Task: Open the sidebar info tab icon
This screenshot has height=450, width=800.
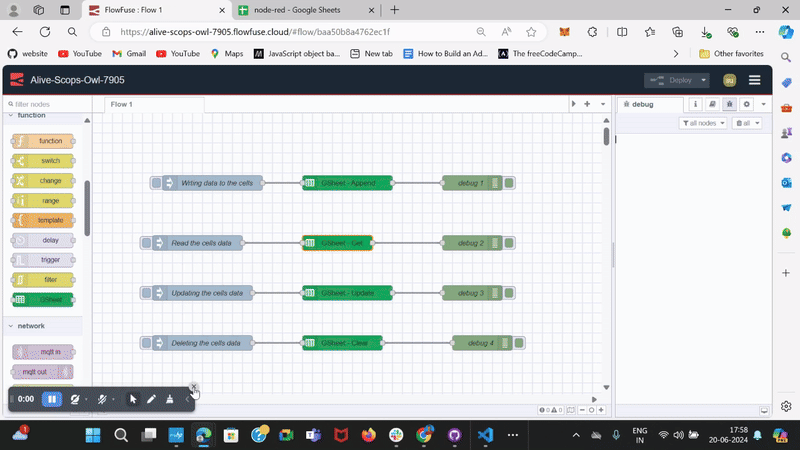Action: coord(696,104)
